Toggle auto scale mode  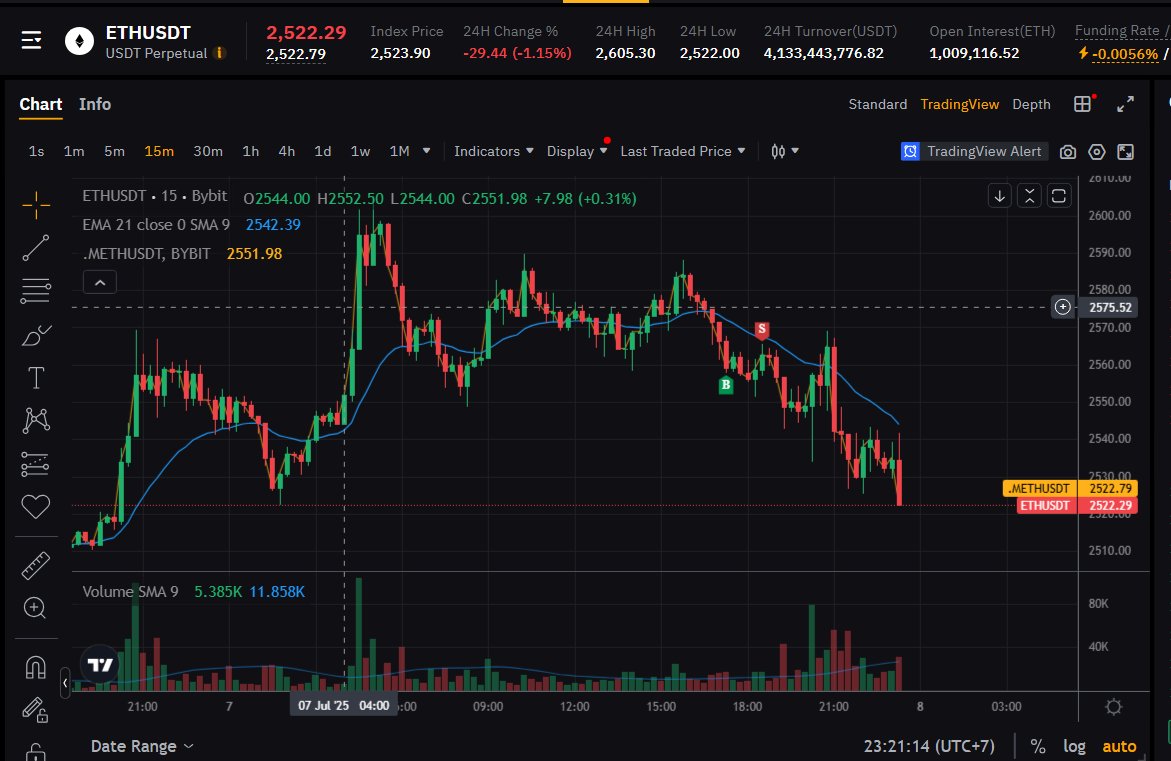[x=1119, y=746]
